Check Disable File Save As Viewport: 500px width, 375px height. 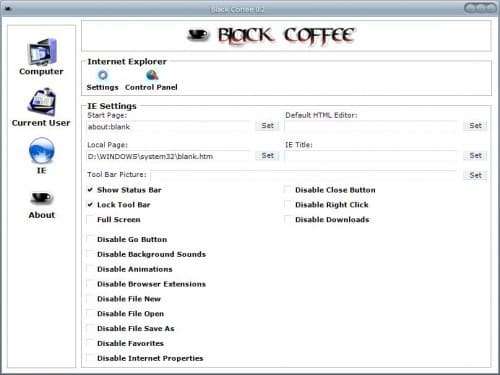[90, 328]
